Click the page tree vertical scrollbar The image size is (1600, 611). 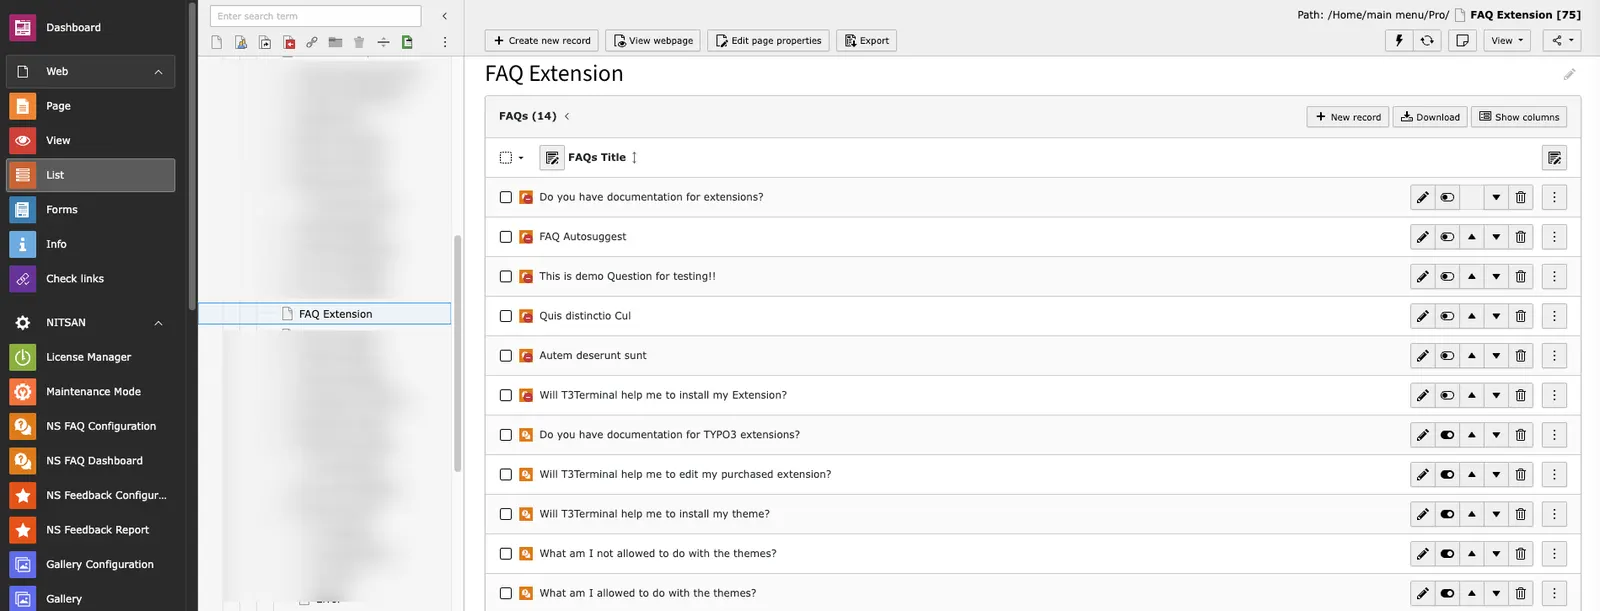coord(458,353)
